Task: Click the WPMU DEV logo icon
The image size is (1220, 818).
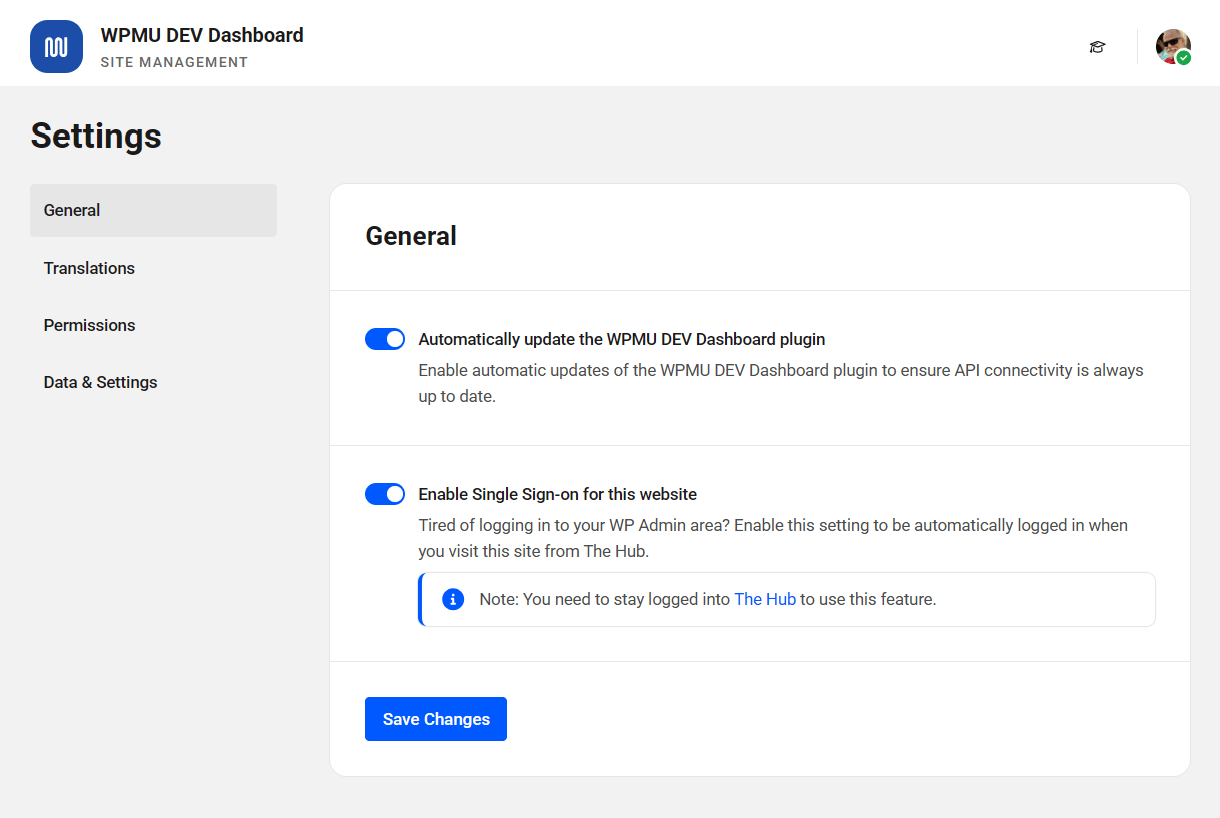Action: tap(56, 47)
